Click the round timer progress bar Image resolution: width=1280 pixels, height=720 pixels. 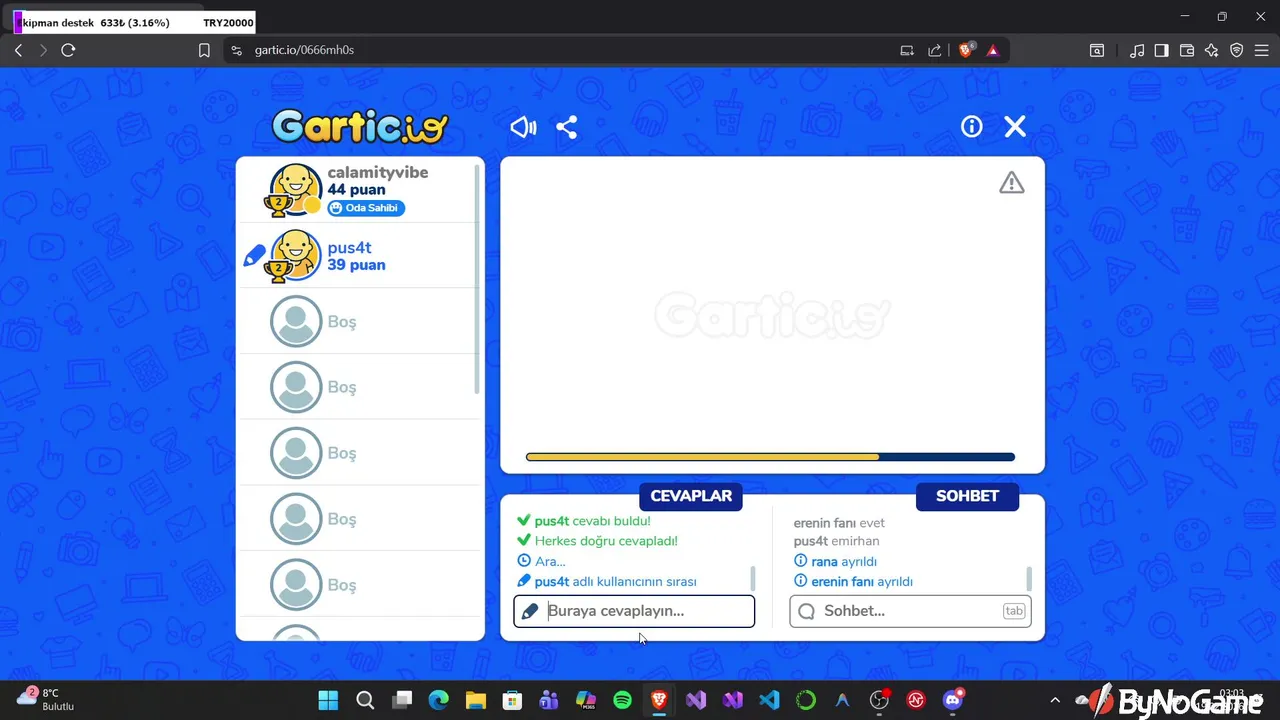tap(770, 457)
